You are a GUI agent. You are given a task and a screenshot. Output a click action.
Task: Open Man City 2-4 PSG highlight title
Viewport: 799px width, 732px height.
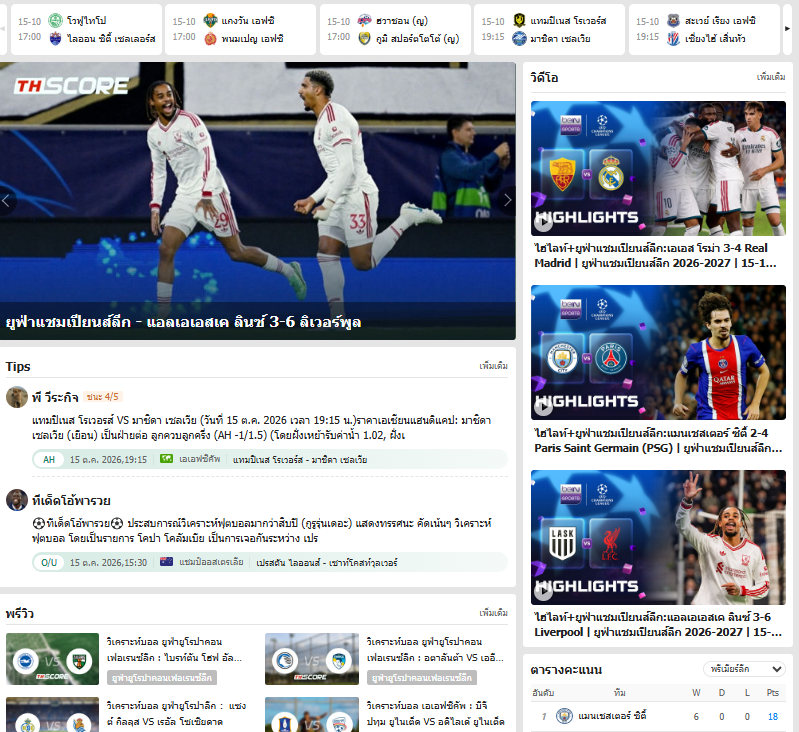pyautogui.click(x=658, y=440)
